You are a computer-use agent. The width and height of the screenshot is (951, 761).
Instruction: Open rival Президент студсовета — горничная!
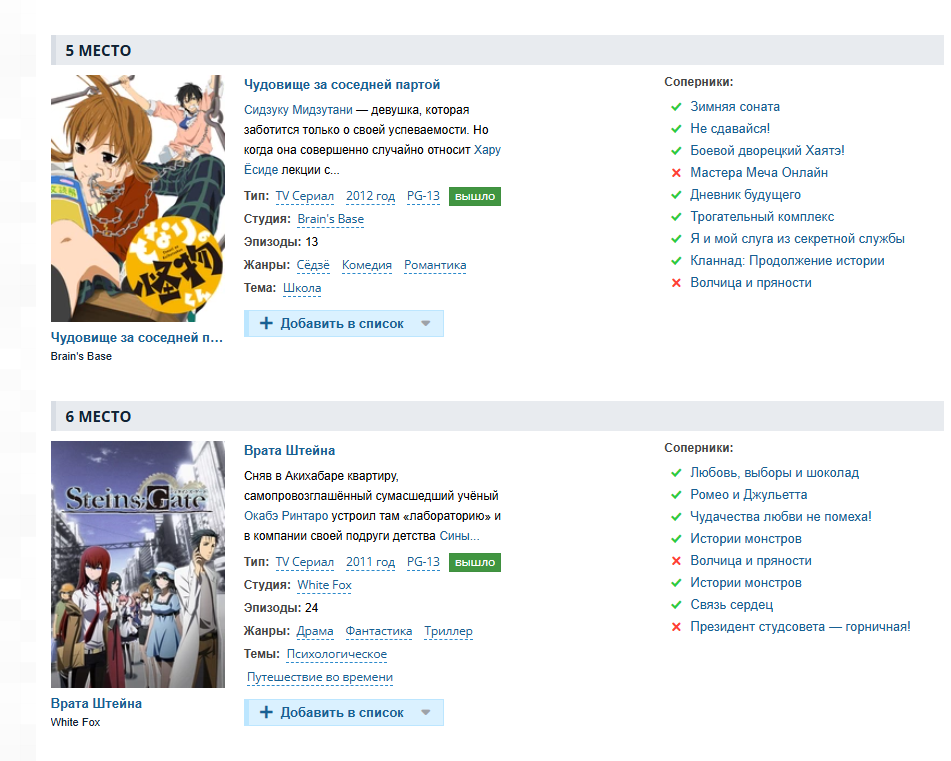[801, 627]
